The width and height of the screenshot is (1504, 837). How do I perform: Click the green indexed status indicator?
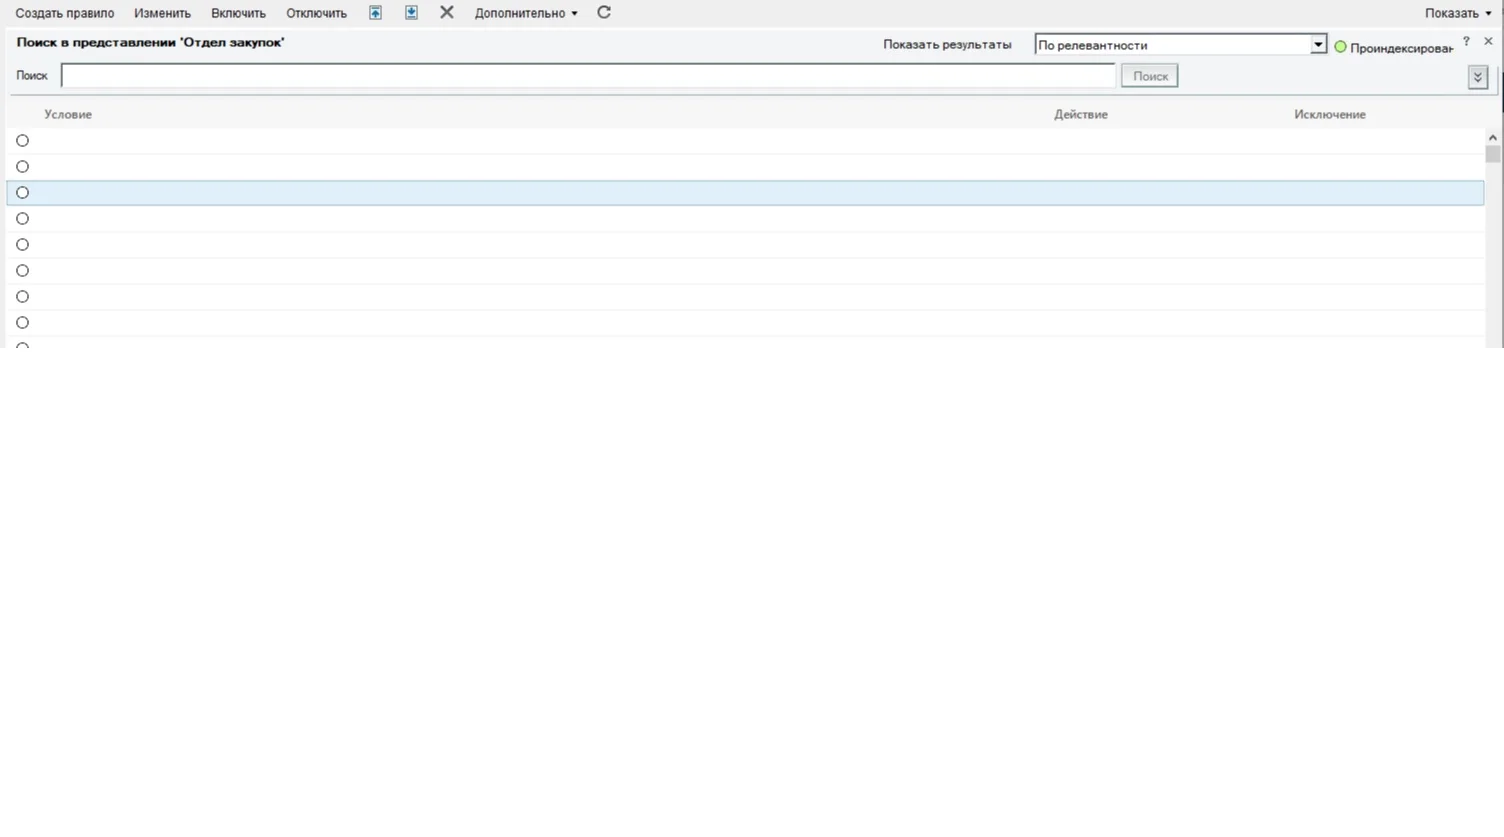pyautogui.click(x=1341, y=47)
